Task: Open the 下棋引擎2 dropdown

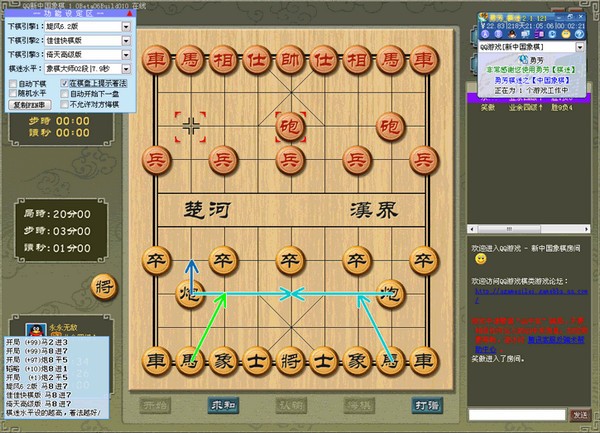Action: 126,41
